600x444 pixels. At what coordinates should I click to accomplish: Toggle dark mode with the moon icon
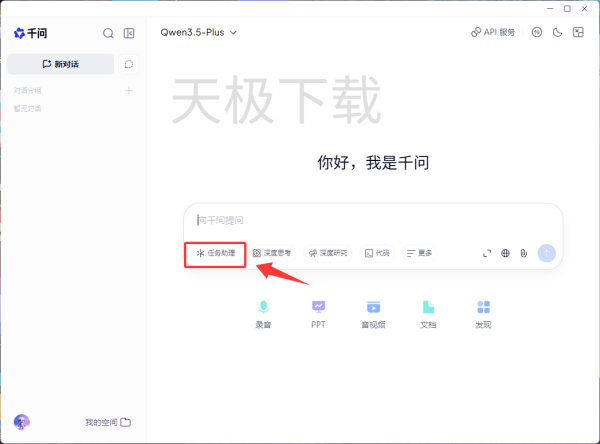point(557,32)
